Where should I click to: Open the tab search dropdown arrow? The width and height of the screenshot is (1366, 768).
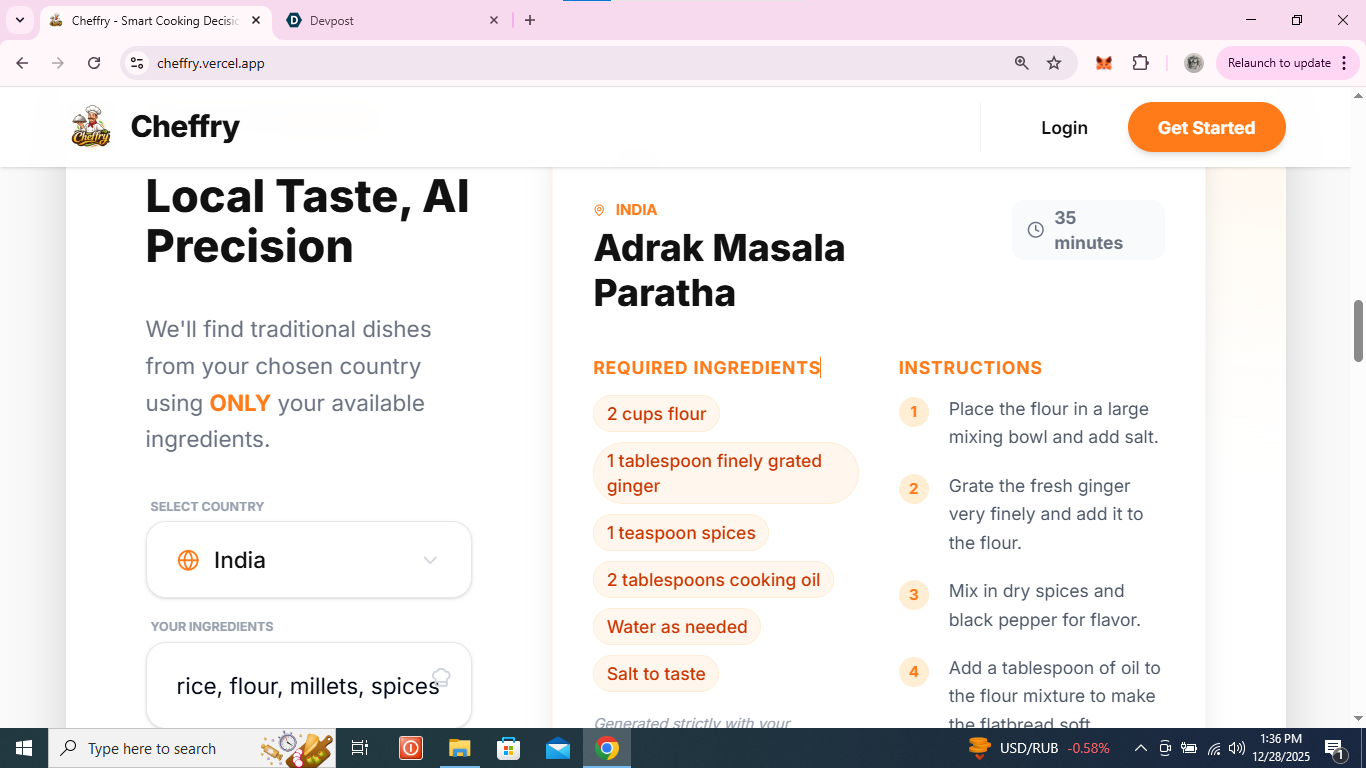[19, 20]
